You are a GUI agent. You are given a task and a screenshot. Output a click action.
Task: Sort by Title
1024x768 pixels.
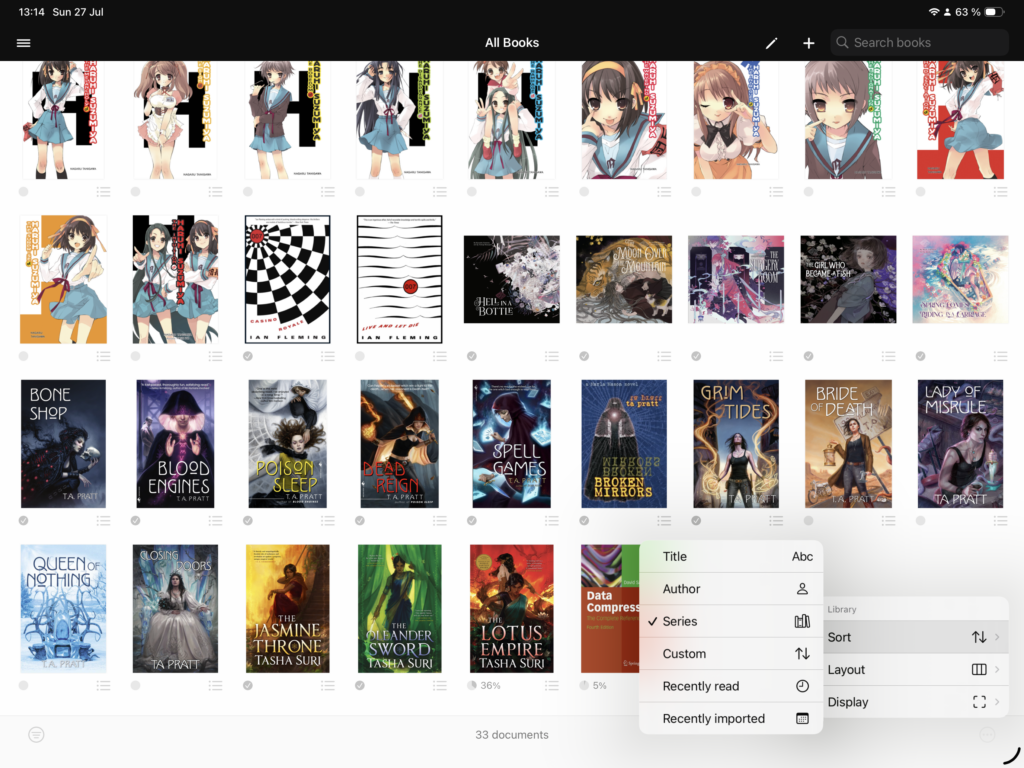pyautogui.click(x=731, y=556)
